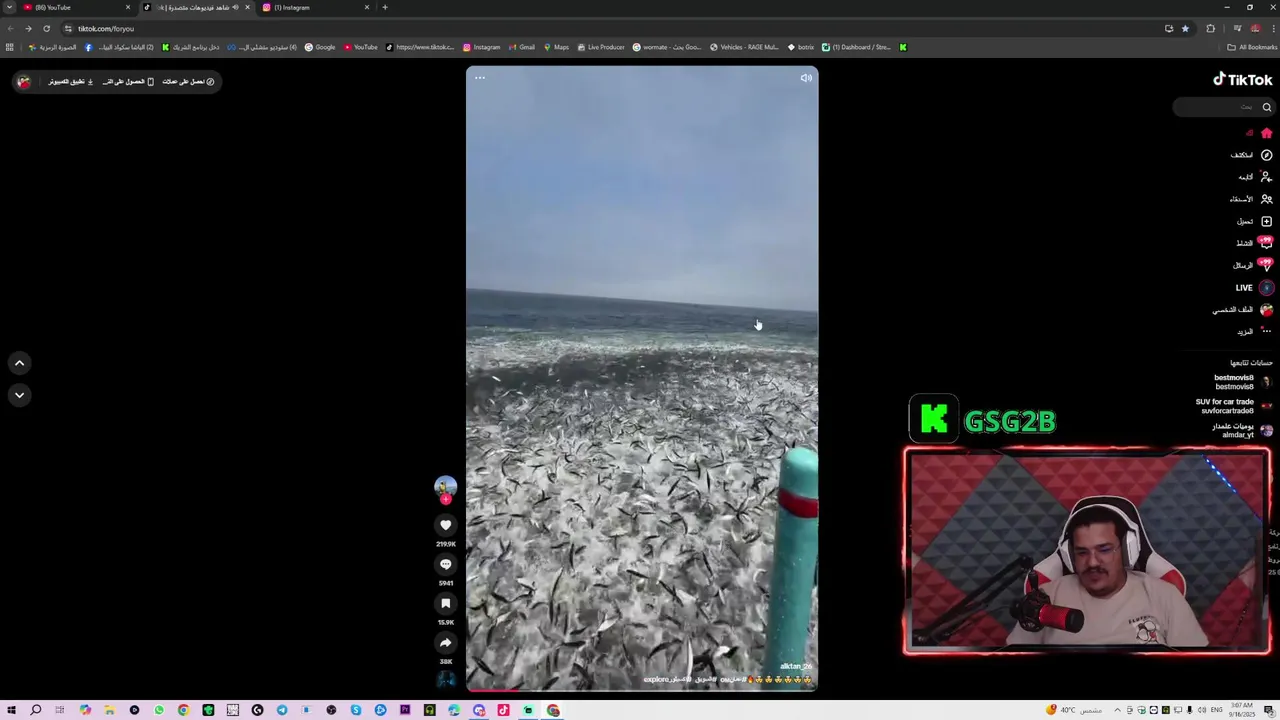The width and height of the screenshot is (1280, 720).
Task: Mute the video with speaker icon
Action: point(806,78)
